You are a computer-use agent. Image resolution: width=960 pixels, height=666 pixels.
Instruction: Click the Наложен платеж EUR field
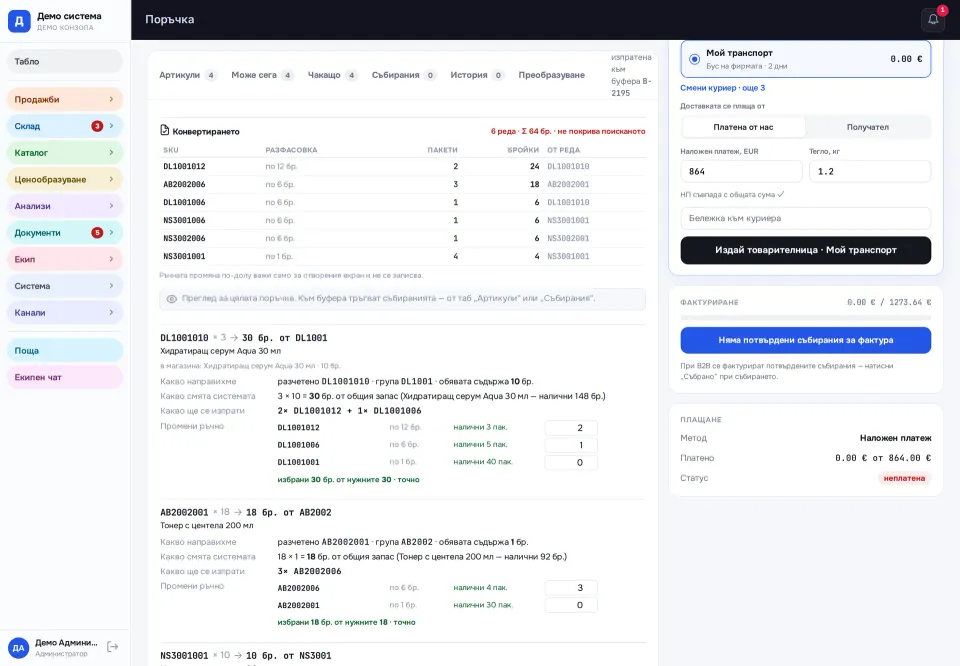click(x=741, y=171)
